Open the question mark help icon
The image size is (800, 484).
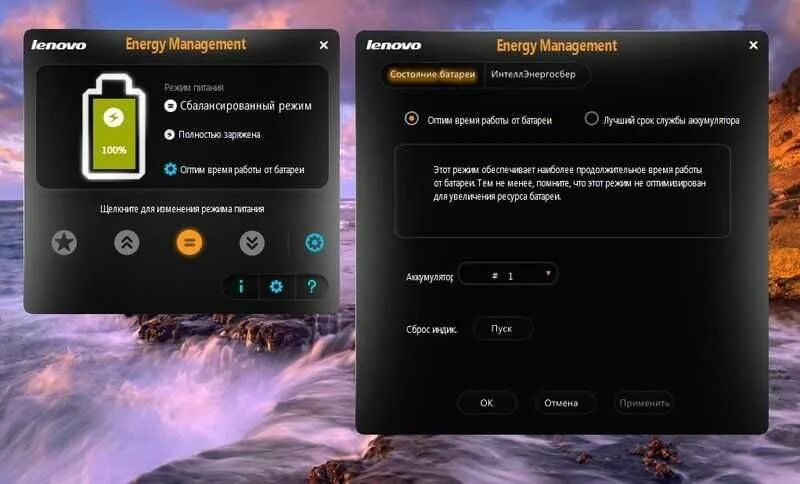tap(311, 287)
